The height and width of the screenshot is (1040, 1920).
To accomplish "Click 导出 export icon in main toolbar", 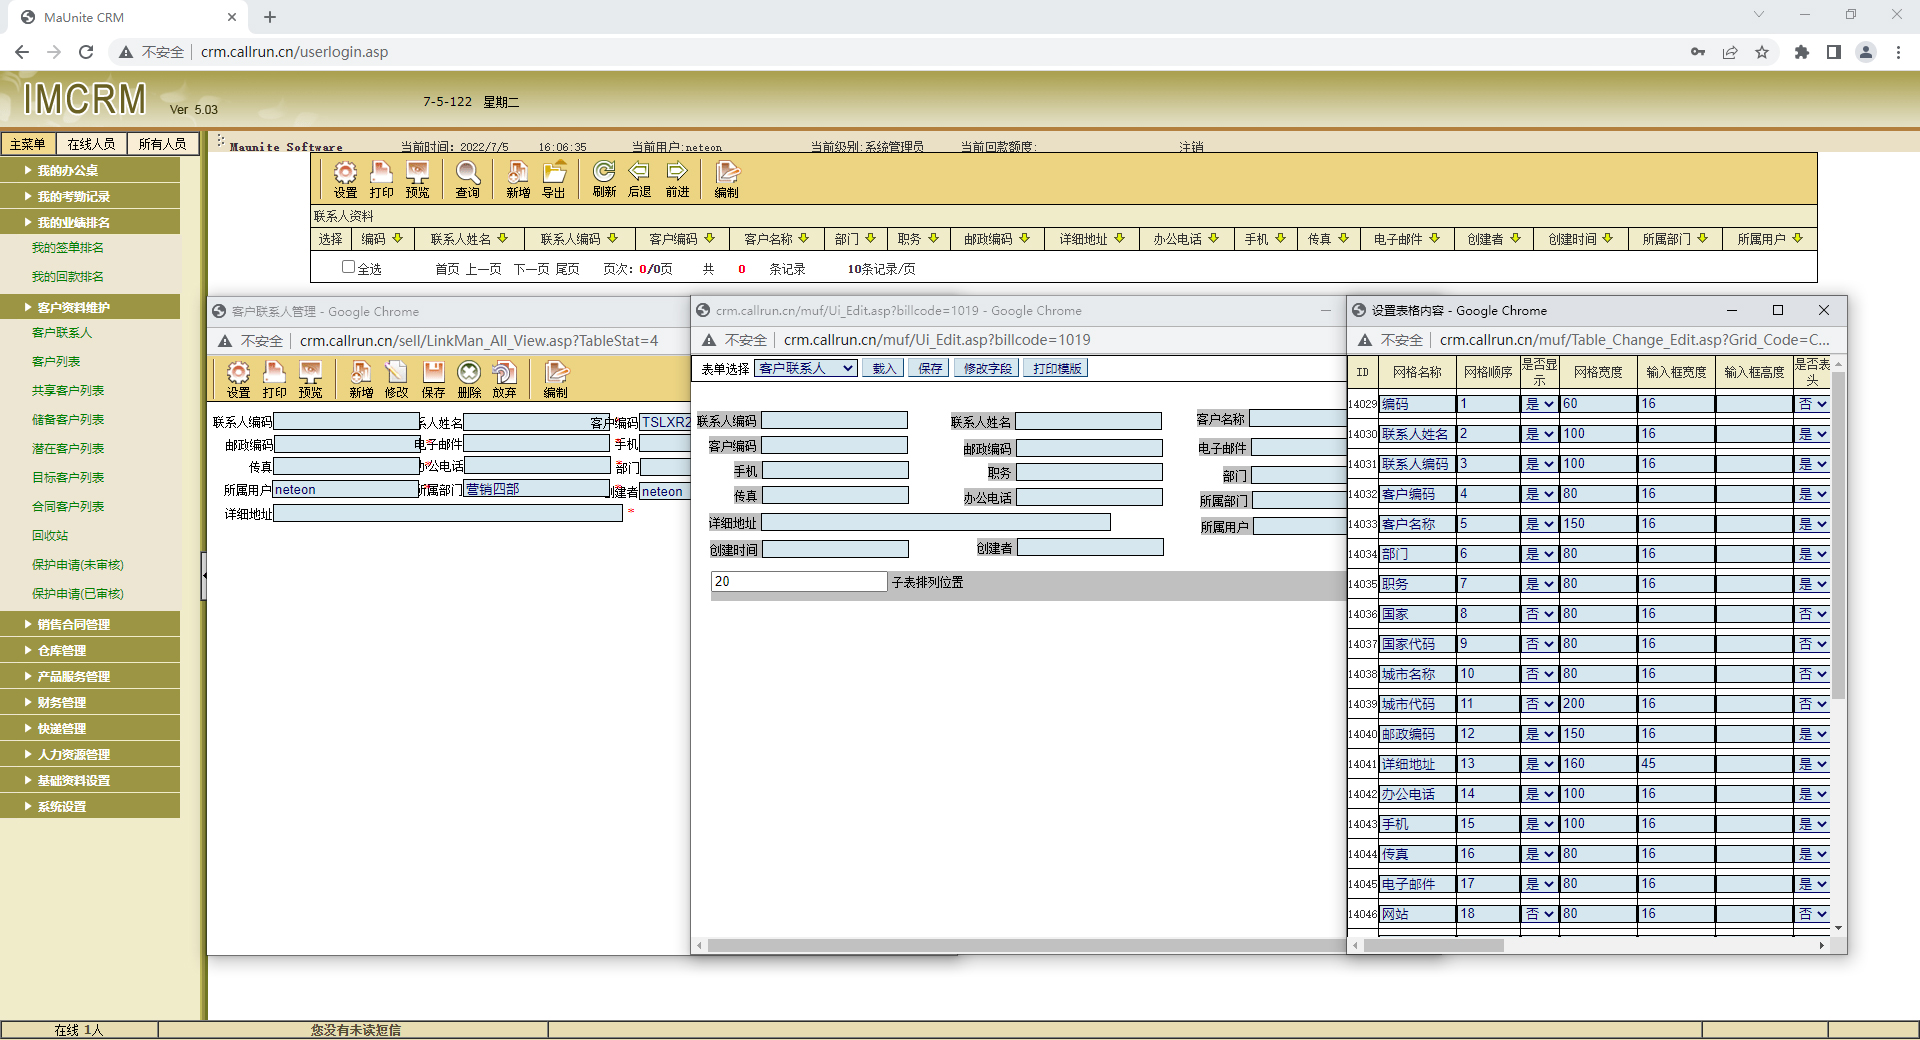I will pyautogui.click(x=554, y=180).
